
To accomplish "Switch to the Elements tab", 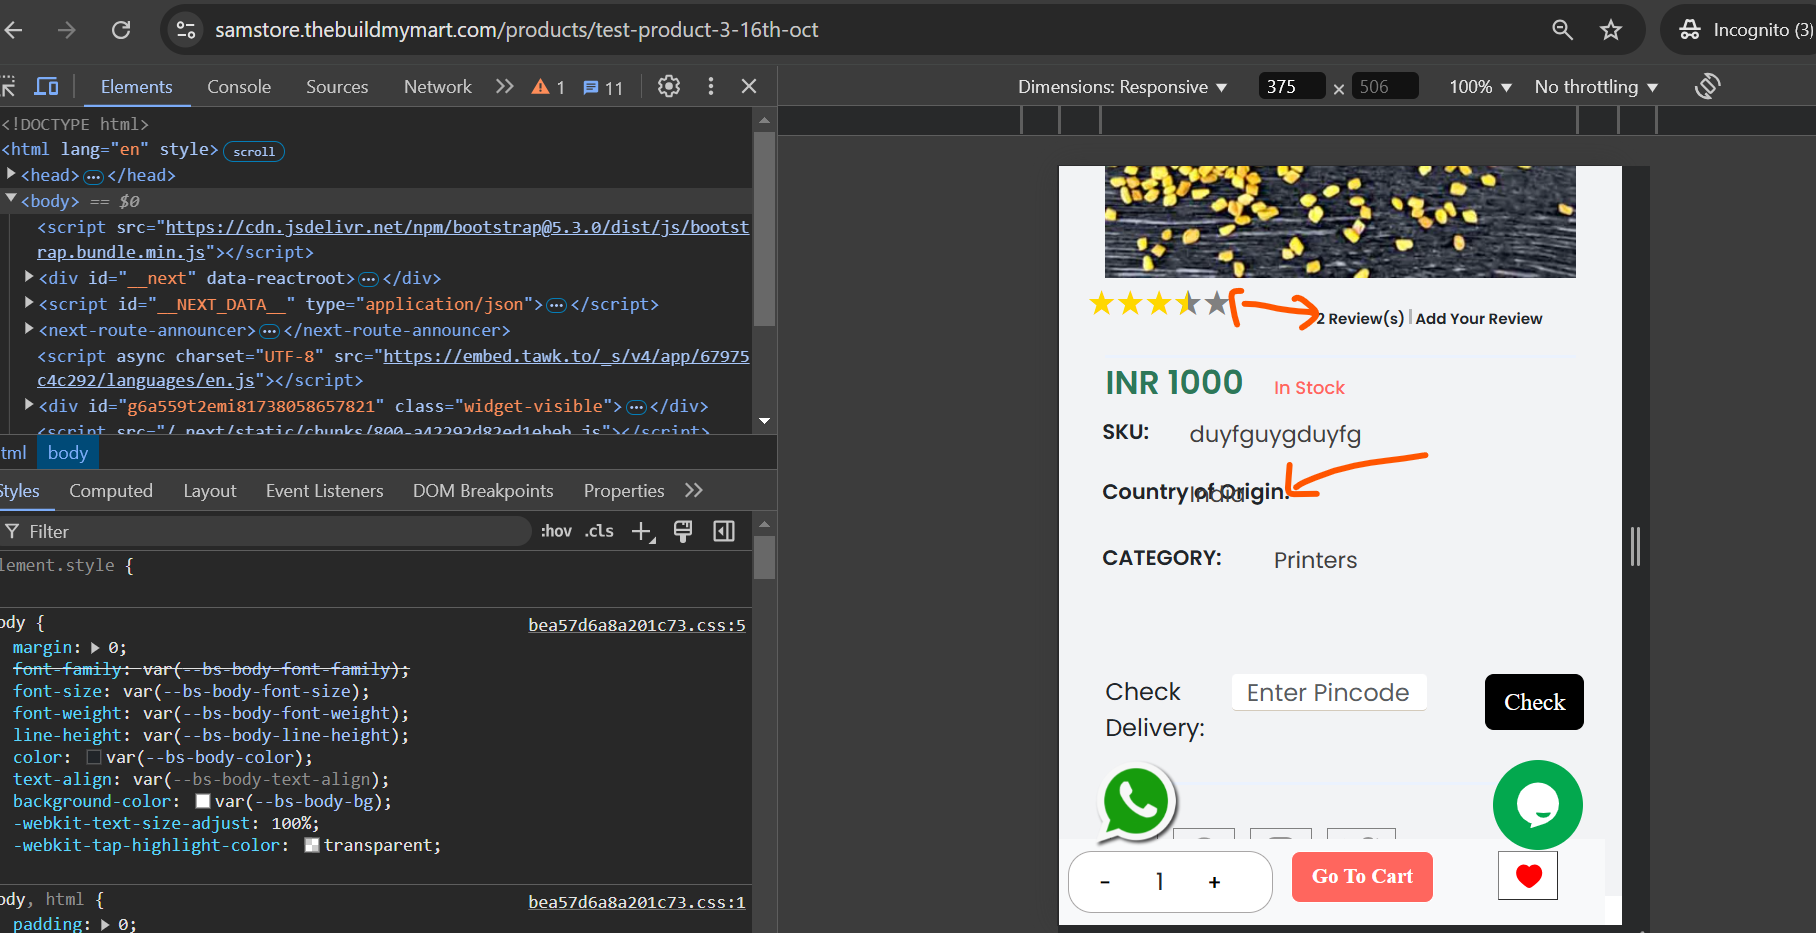I will 136,87.
